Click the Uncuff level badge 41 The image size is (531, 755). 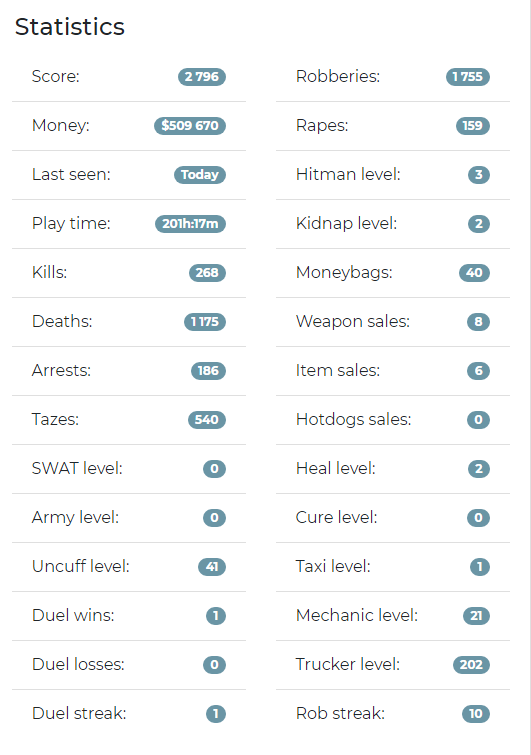212,567
